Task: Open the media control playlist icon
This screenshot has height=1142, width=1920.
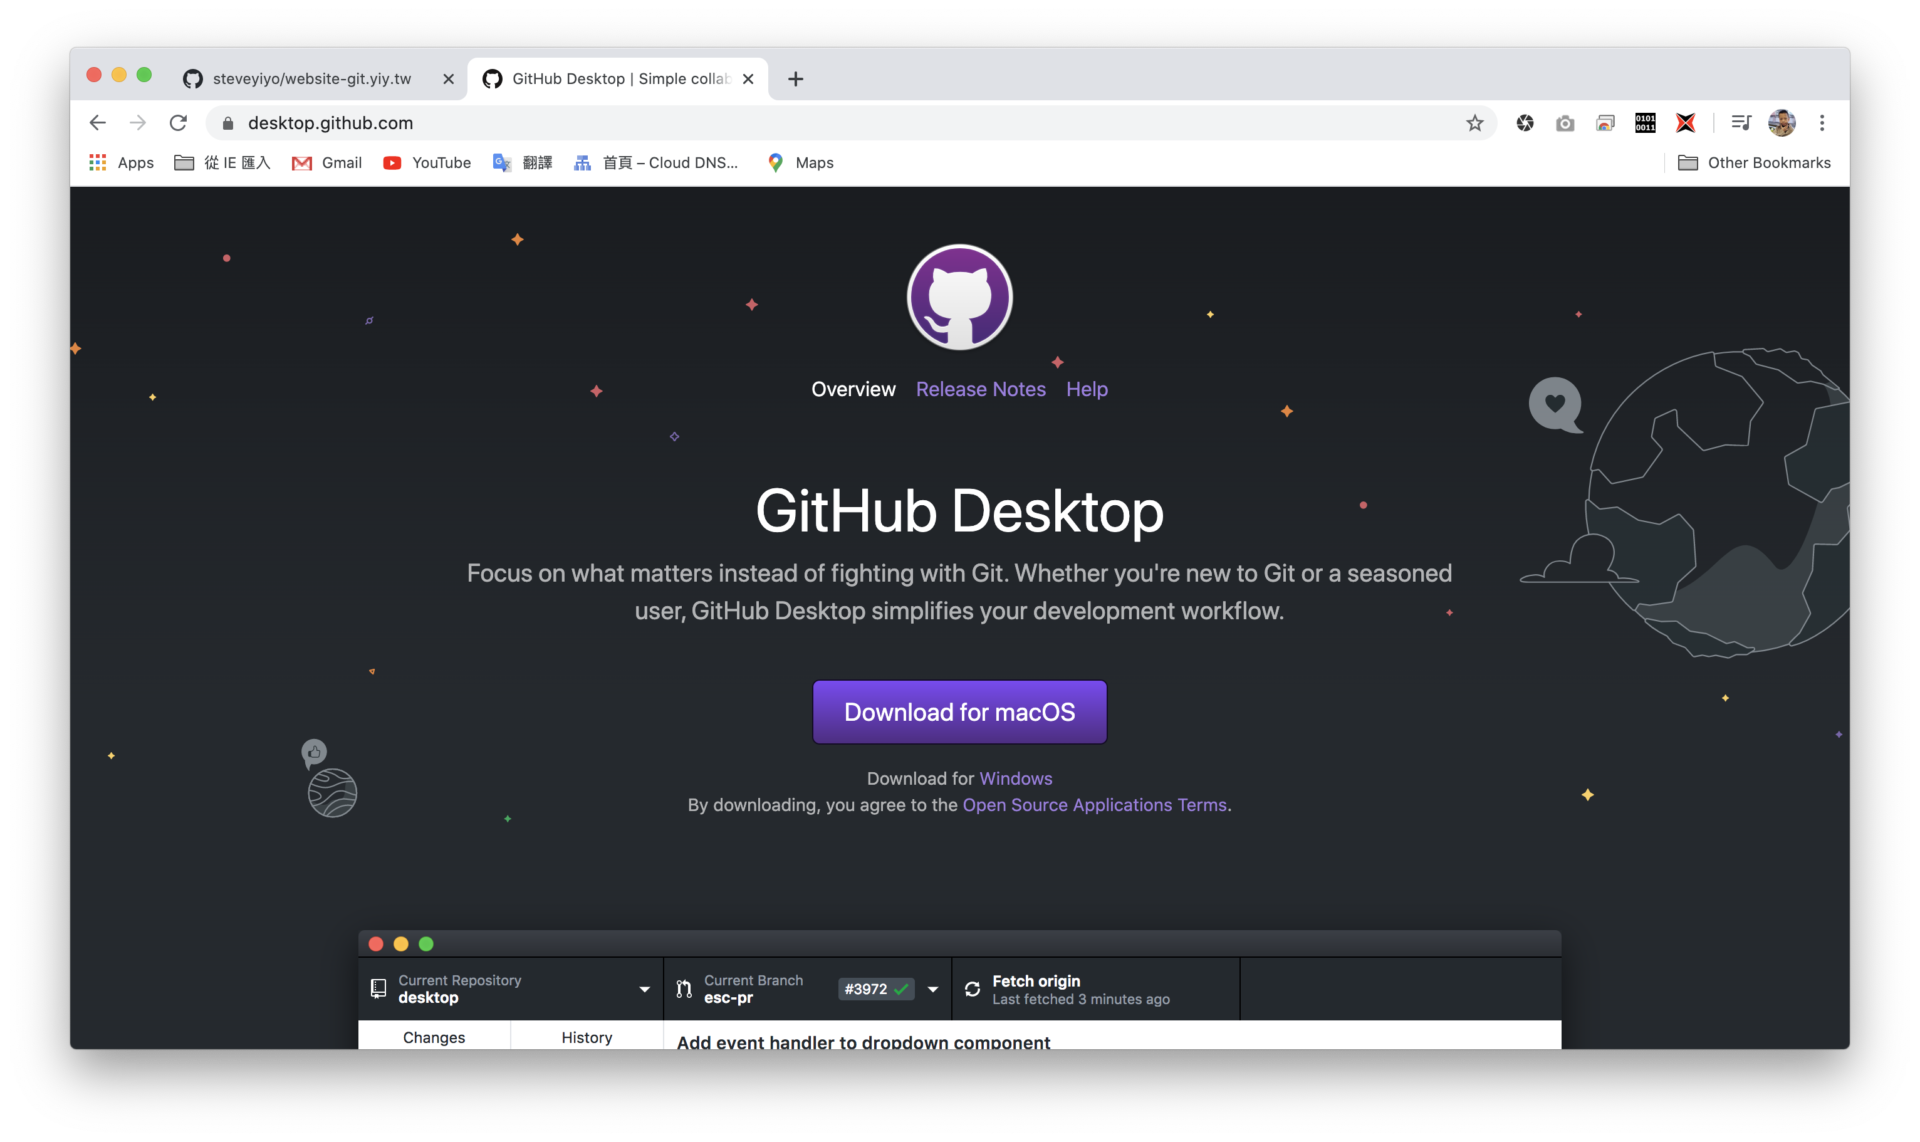Action: coord(1741,123)
